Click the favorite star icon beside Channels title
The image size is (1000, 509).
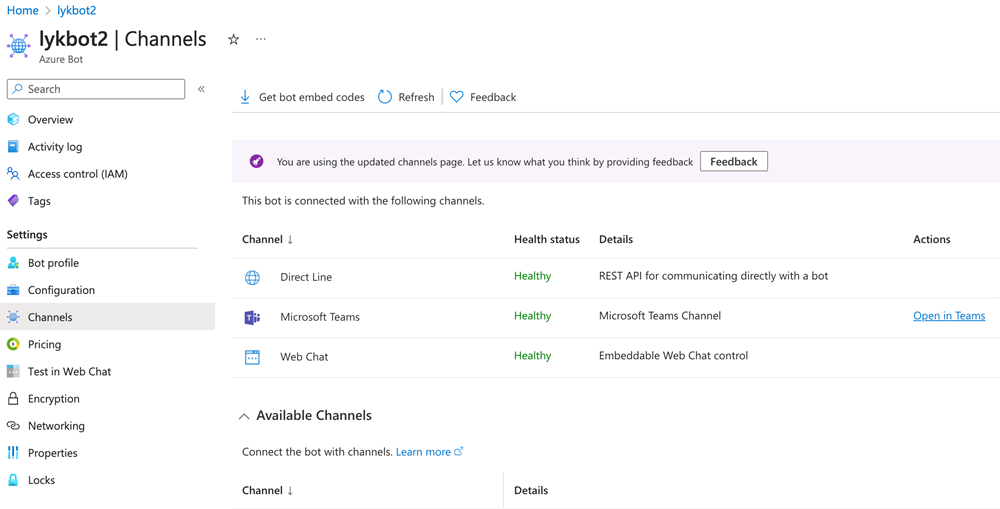point(233,40)
